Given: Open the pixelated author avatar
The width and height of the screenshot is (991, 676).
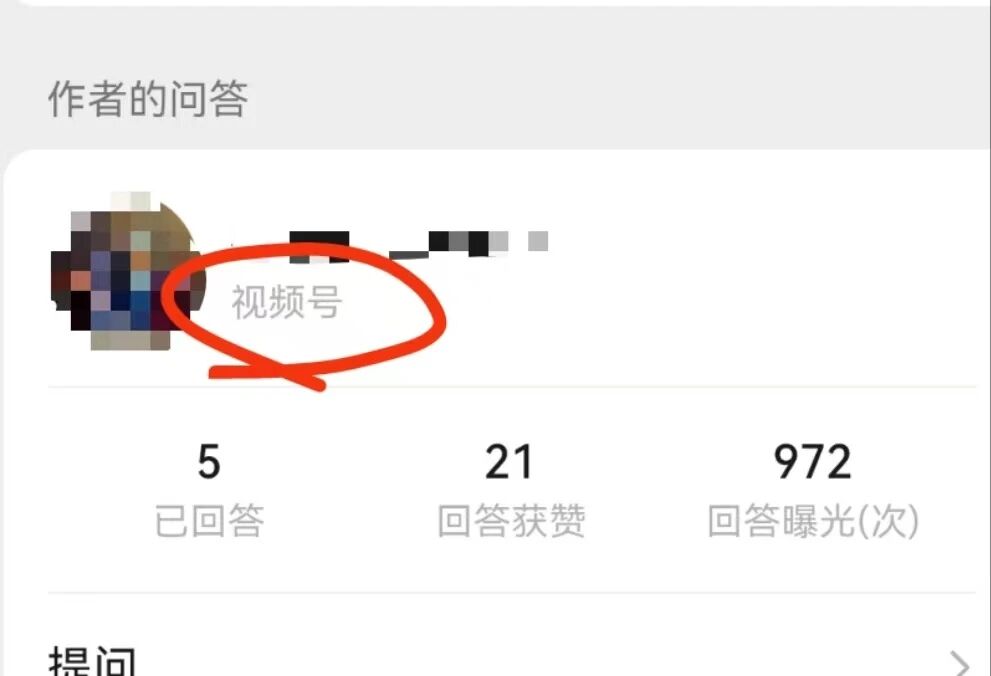Looking at the screenshot, I should [128, 271].
